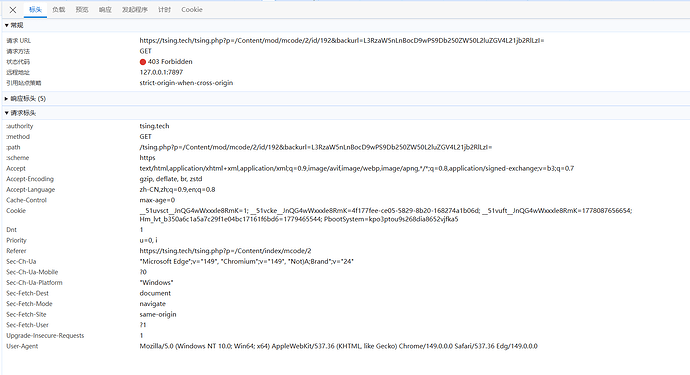
Task: Select the Cache-Control value max-age=0
Action: point(157,200)
